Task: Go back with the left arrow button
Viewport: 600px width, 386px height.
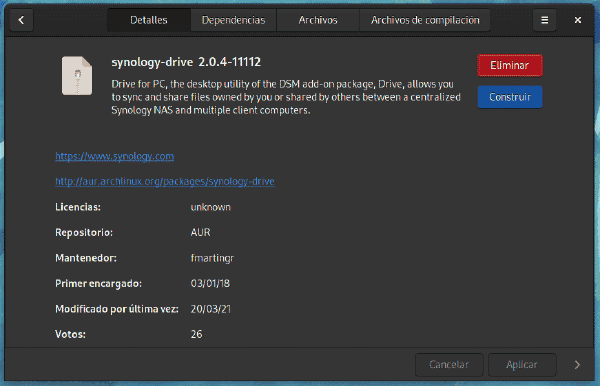Action: [x=21, y=20]
